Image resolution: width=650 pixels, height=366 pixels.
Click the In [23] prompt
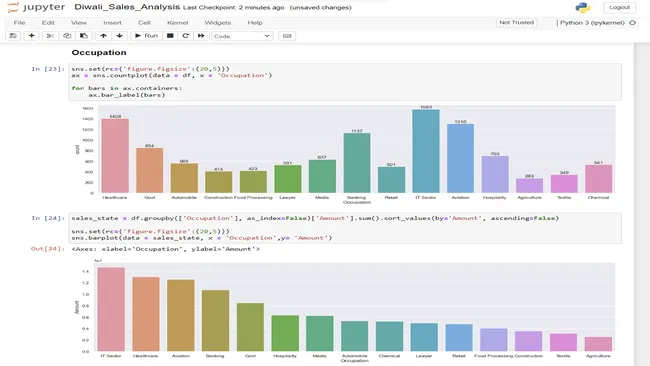[48, 69]
